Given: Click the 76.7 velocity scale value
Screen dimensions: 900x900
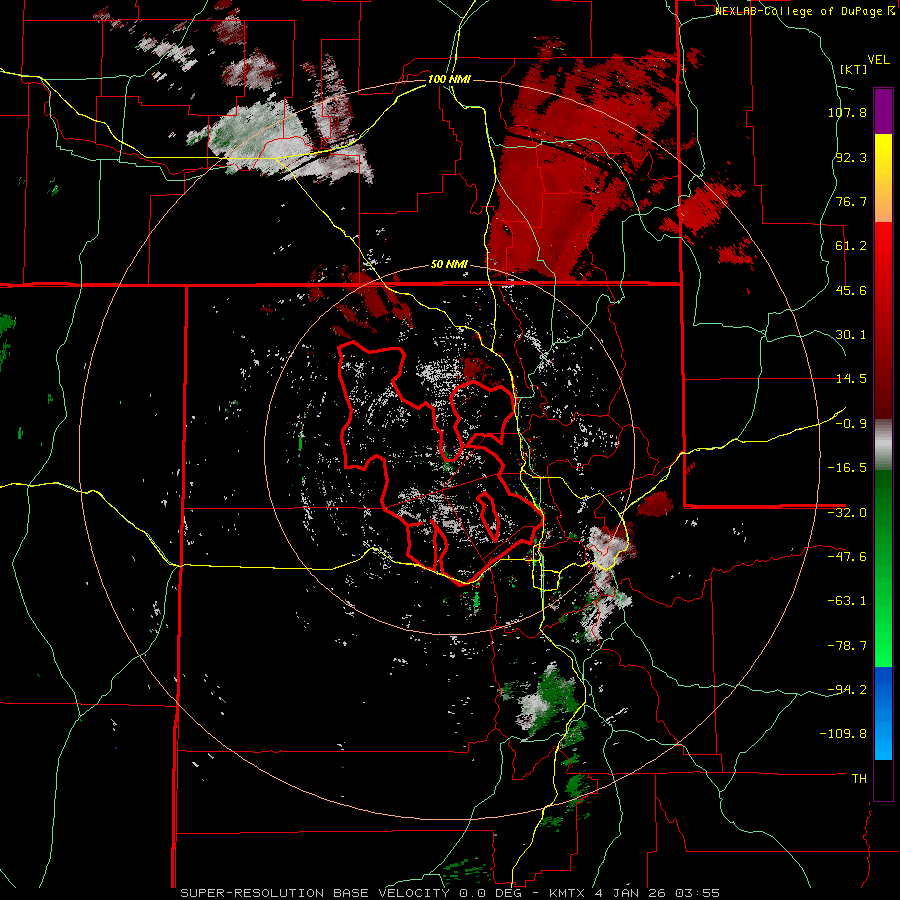Looking at the screenshot, I should [x=851, y=201].
